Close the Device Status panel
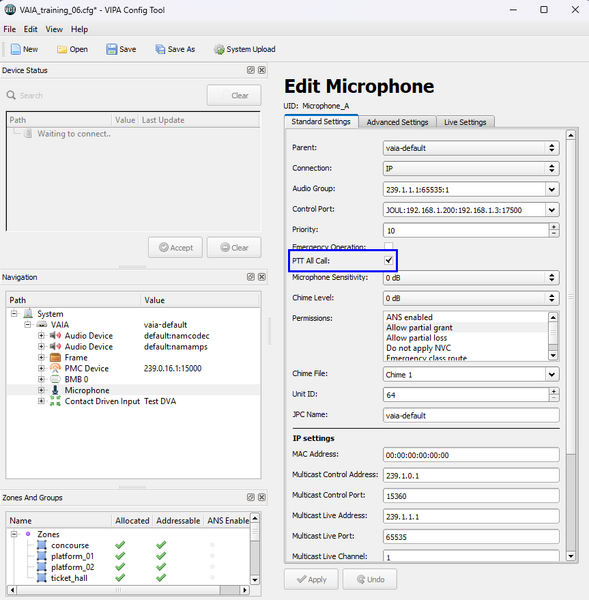 pos(262,70)
